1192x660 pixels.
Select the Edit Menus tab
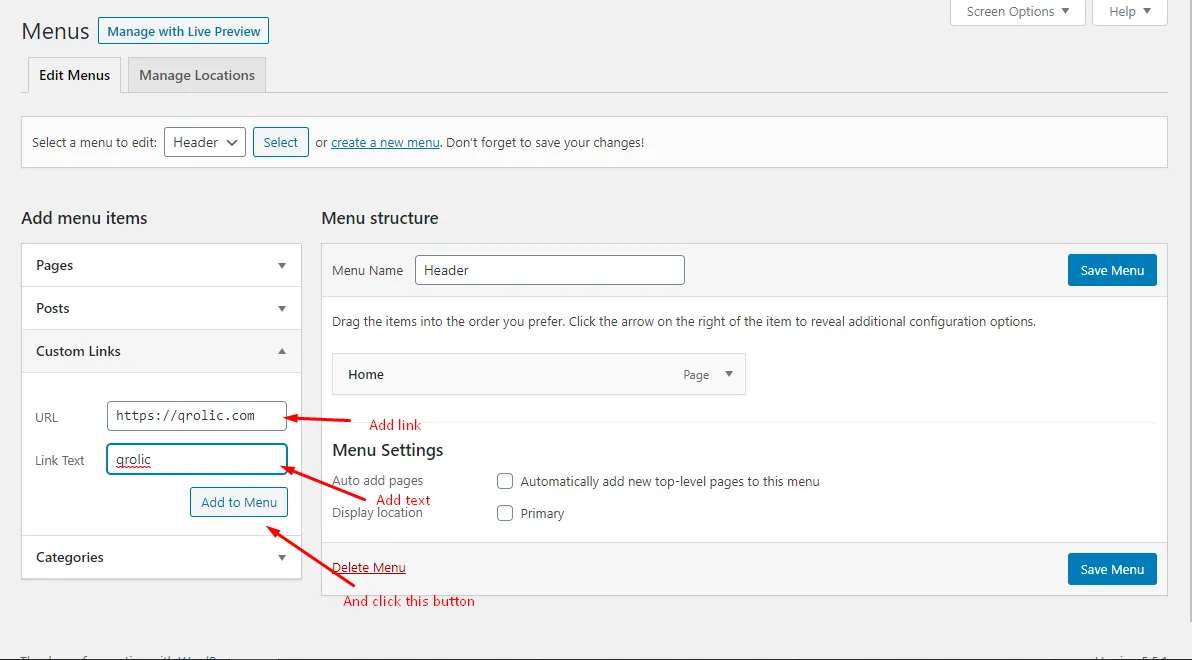pyautogui.click(x=75, y=75)
